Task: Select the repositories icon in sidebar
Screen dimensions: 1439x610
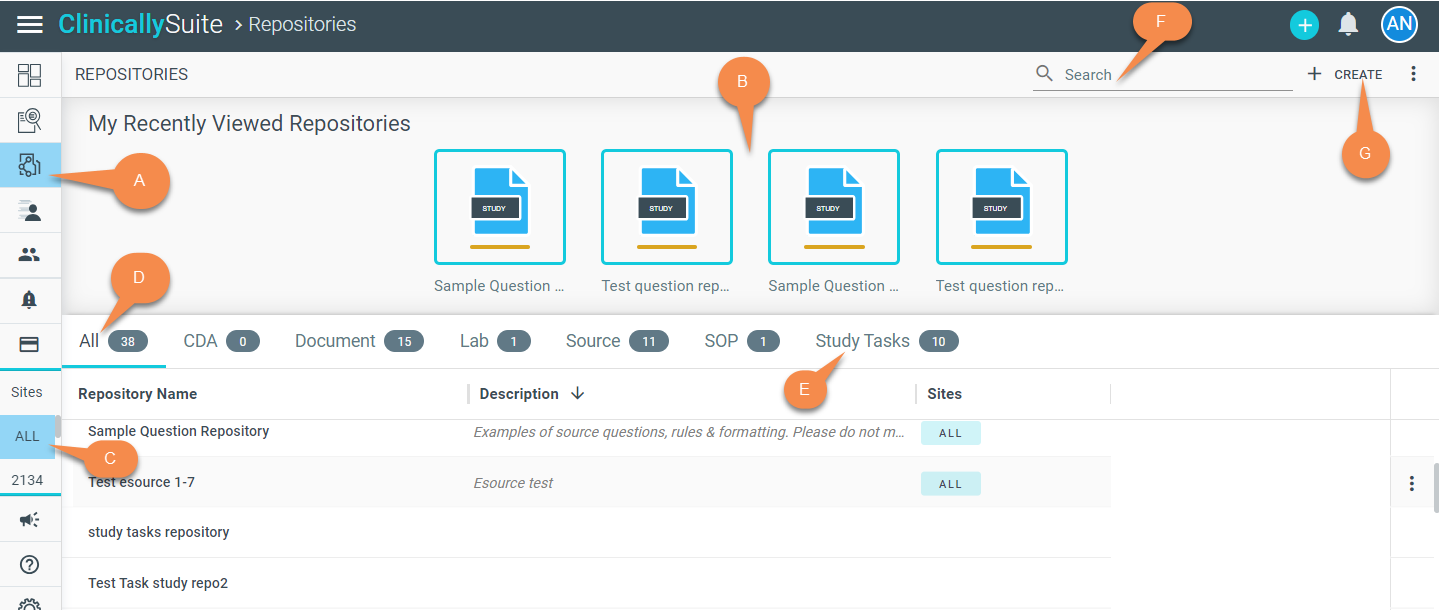Action: [x=30, y=165]
